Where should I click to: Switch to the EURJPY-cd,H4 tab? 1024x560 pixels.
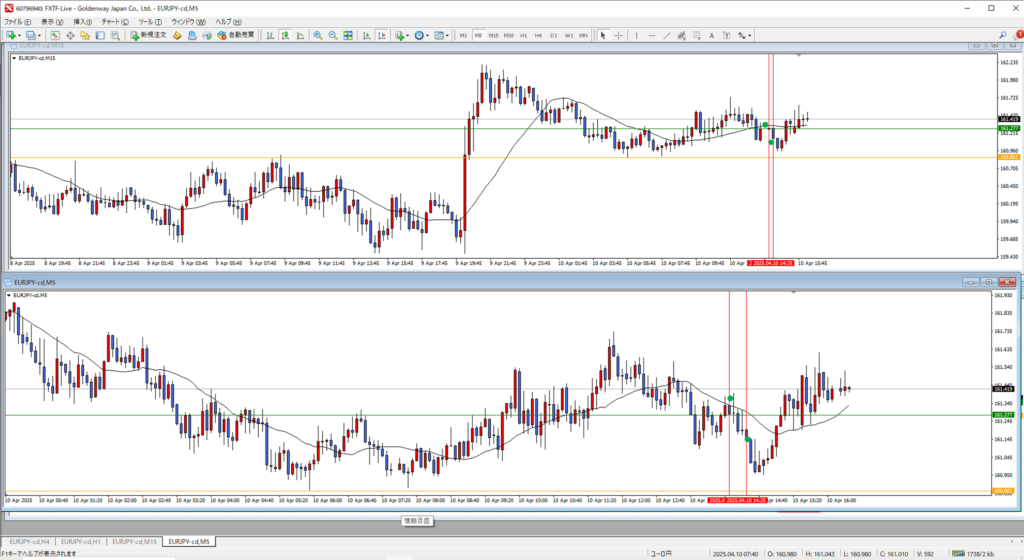28,541
